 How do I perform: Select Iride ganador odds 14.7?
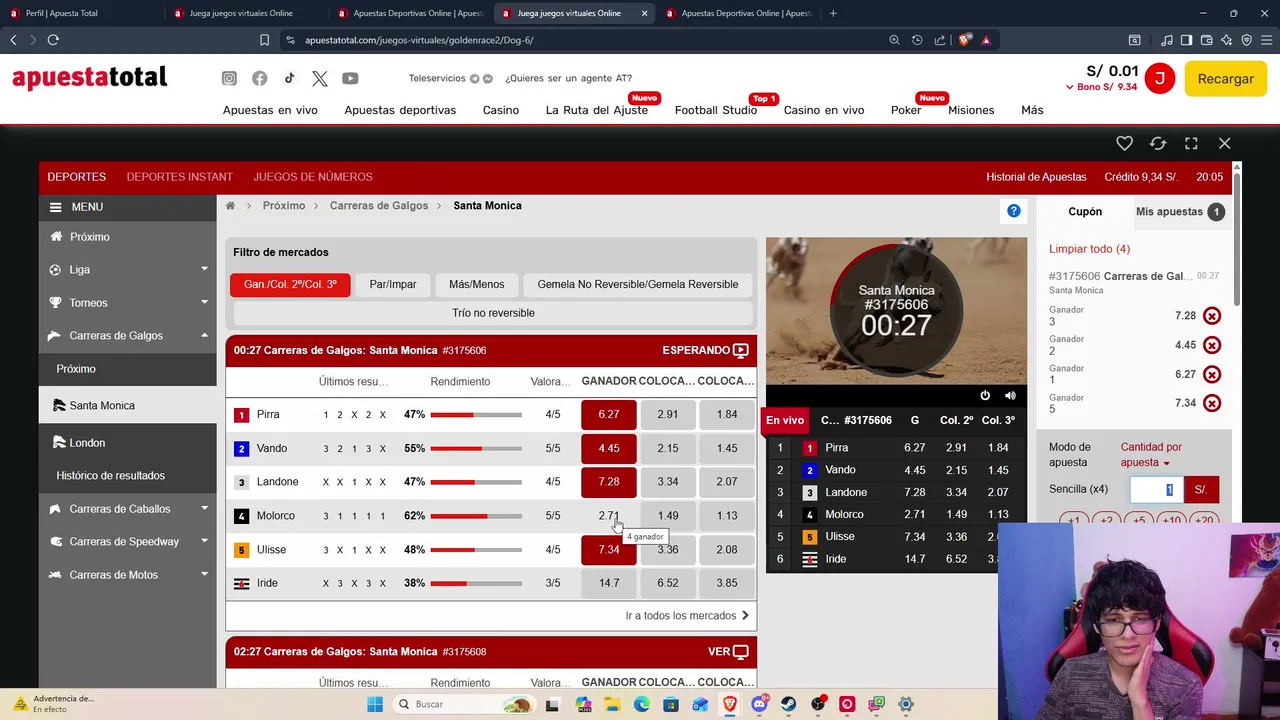pyautogui.click(x=609, y=583)
